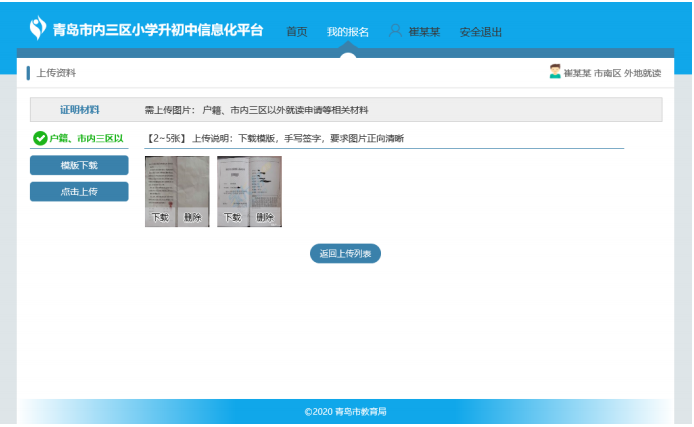
Task: Open the first uploaded document thumbnail
Action: pyautogui.click(x=177, y=181)
